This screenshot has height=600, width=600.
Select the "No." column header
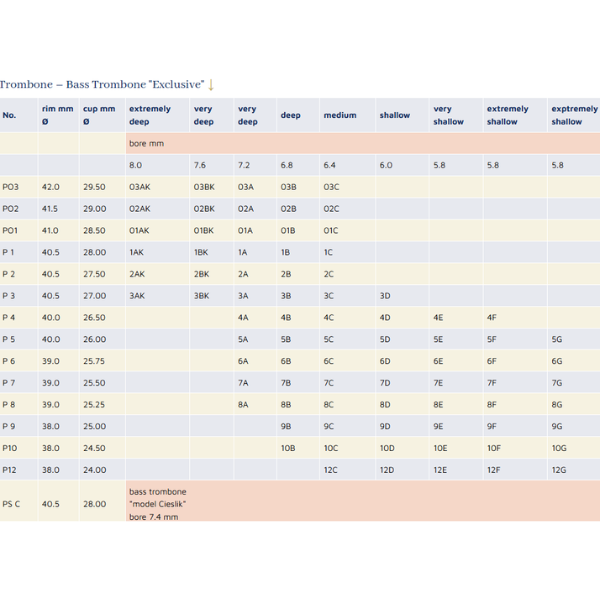[10, 115]
